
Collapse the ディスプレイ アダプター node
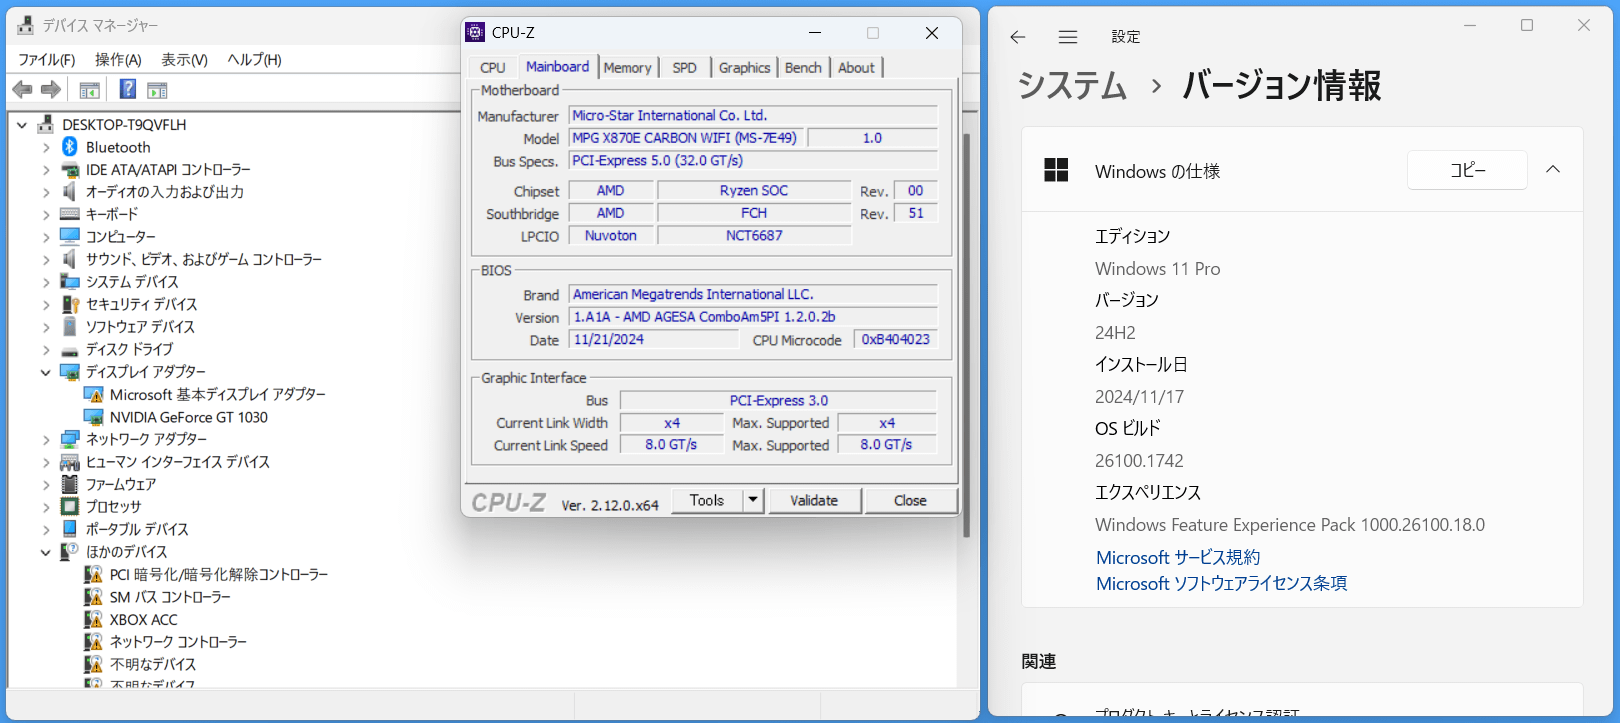point(46,372)
